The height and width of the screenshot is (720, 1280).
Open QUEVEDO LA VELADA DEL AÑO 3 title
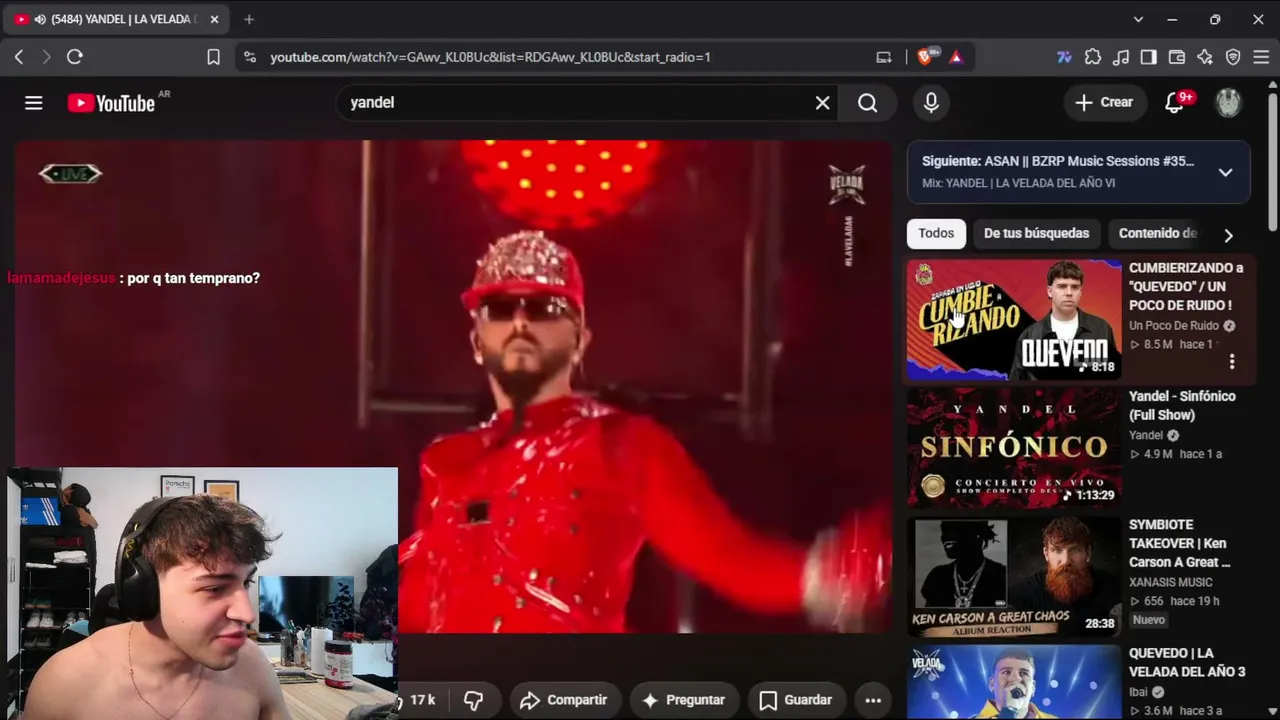pyautogui.click(x=1187, y=662)
